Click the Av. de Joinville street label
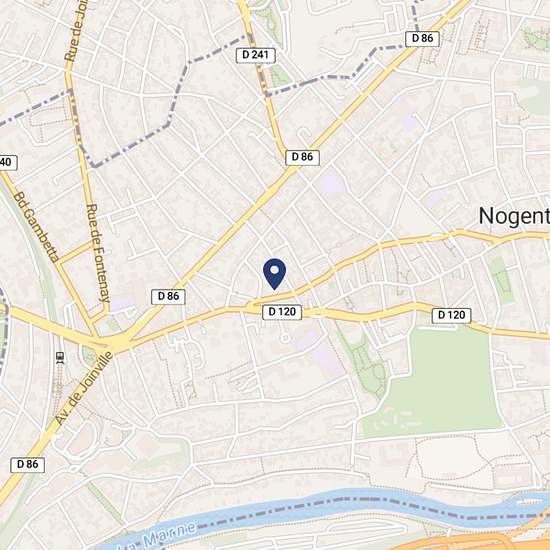550x550 pixels. click(x=84, y=388)
